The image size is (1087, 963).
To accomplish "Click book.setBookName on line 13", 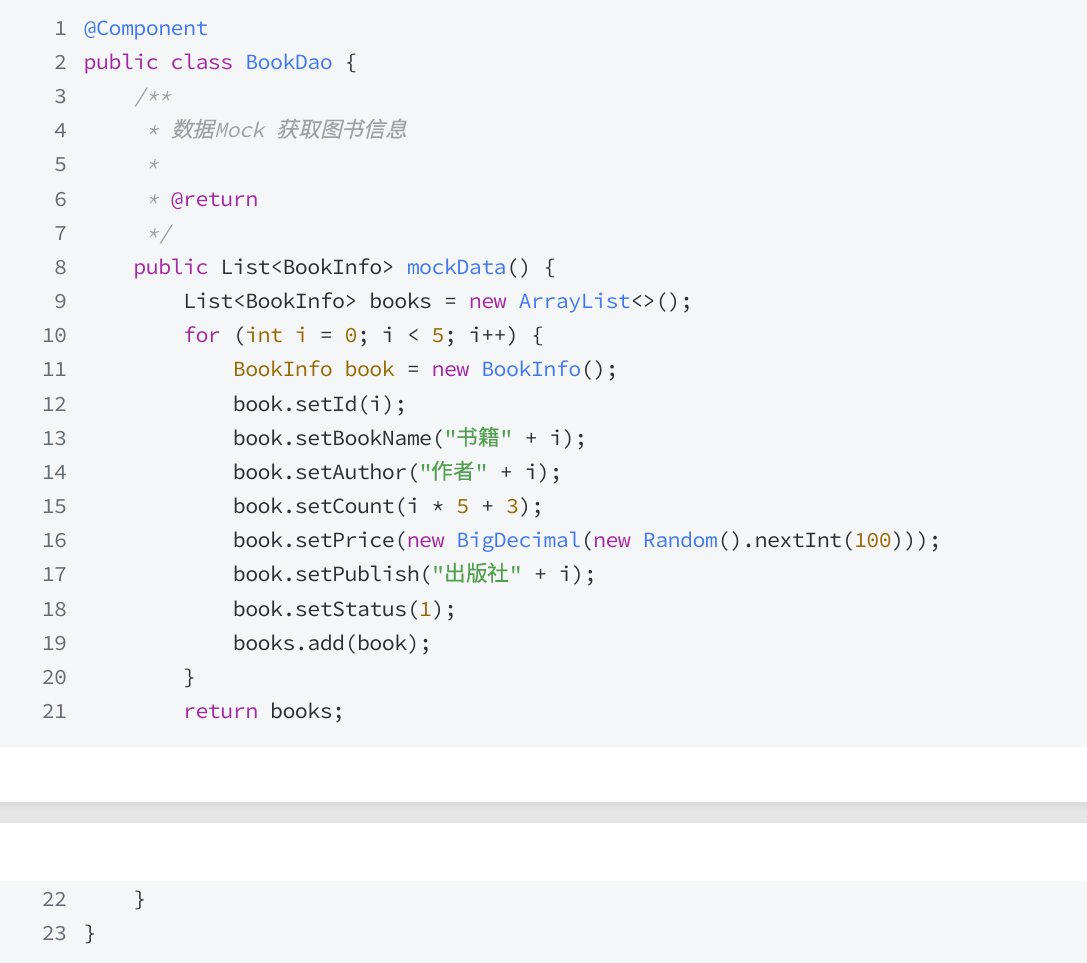I will [x=332, y=438].
